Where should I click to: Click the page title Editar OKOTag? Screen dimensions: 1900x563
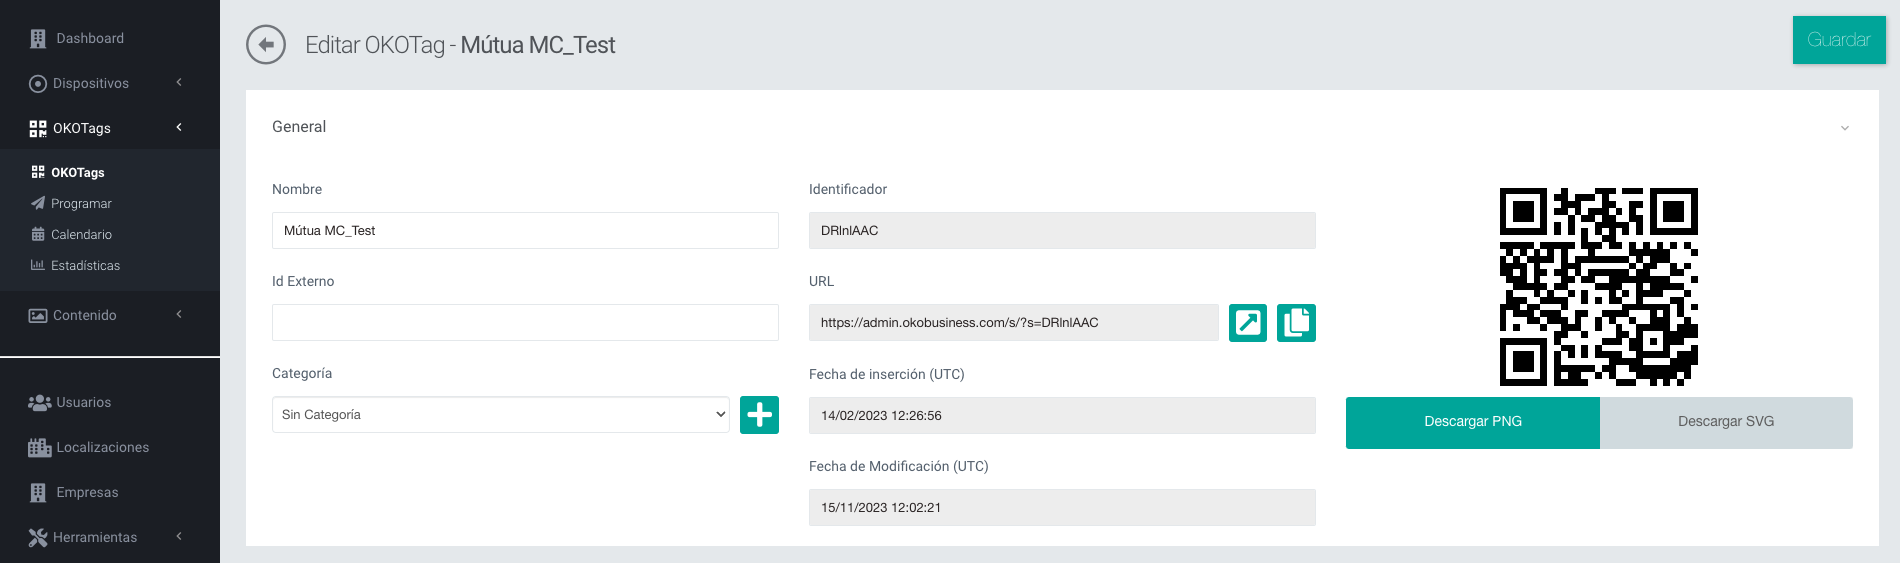point(460,45)
